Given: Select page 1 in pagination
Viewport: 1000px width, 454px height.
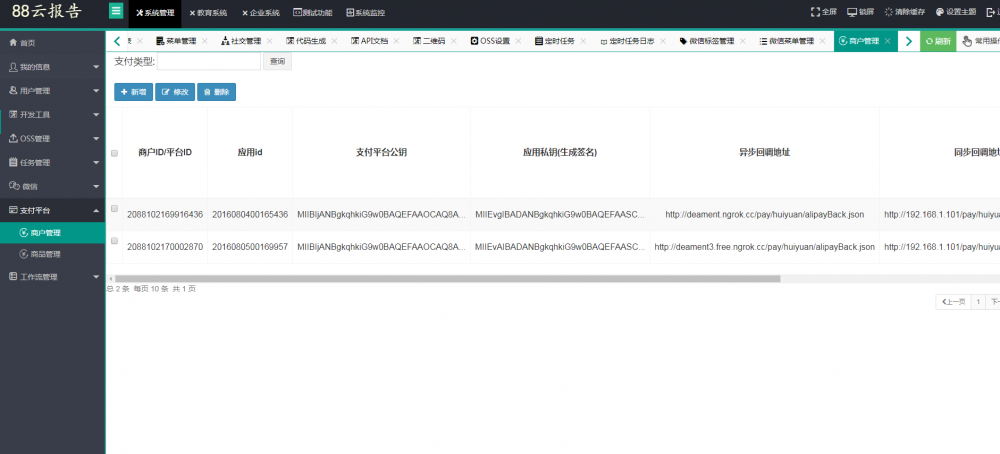Looking at the screenshot, I should (978, 302).
